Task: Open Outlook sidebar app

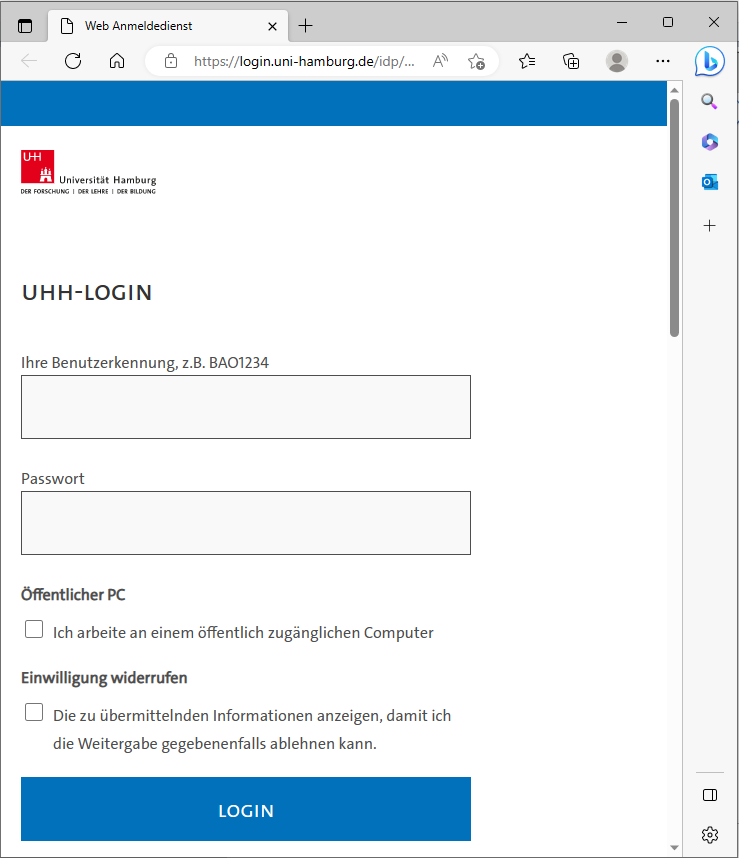Action: click(x=709, y=182)
